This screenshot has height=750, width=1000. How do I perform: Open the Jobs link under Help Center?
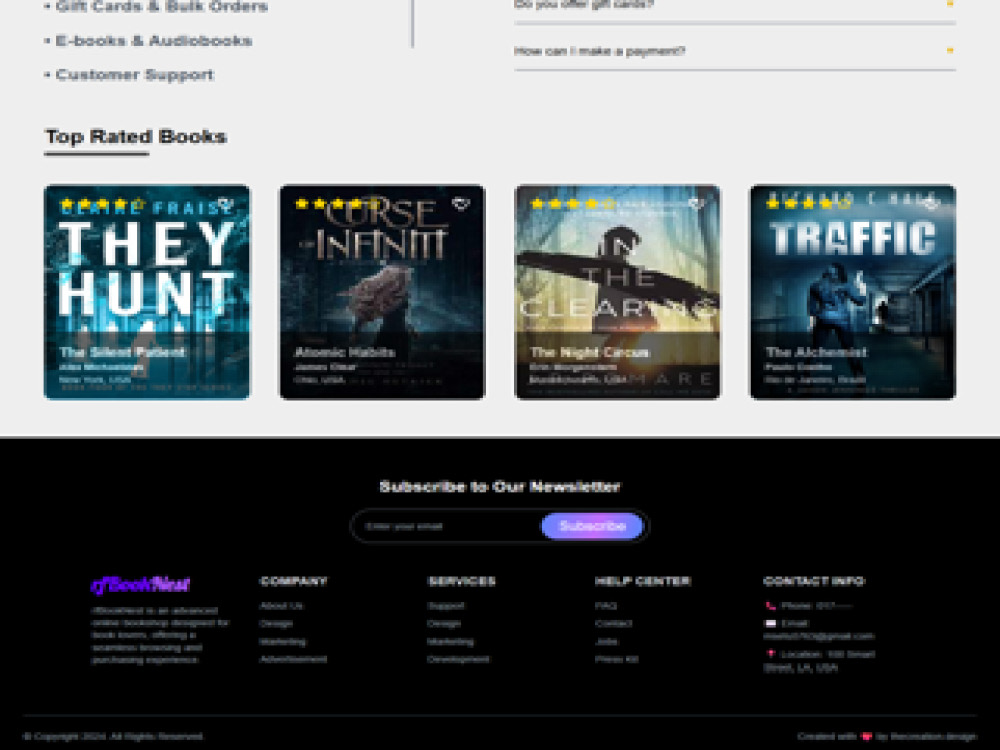607,642
